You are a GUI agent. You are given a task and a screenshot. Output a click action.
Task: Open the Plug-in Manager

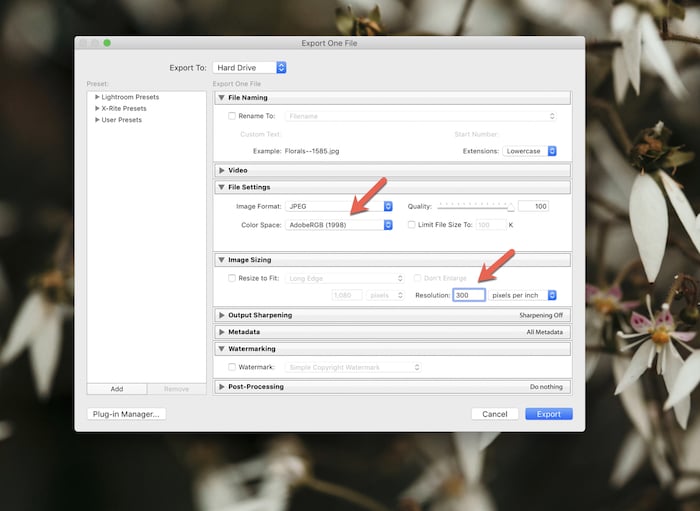pyautogui.click(x=126, y=414)
